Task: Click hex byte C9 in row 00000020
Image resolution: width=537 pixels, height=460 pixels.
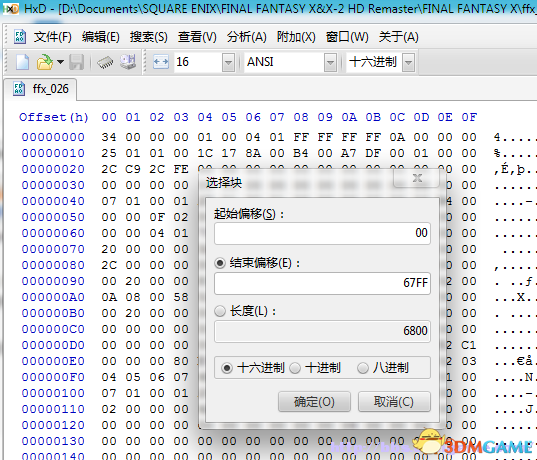Action: click(x=133, y=169)
